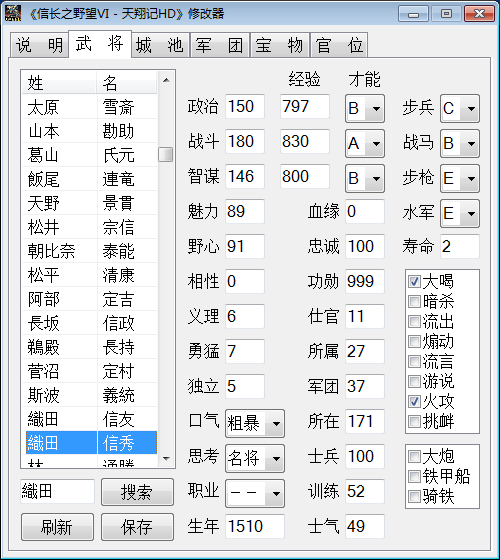The image size is (500, 560).
Task: Click the 刷新 button
Action: point(58,527)
